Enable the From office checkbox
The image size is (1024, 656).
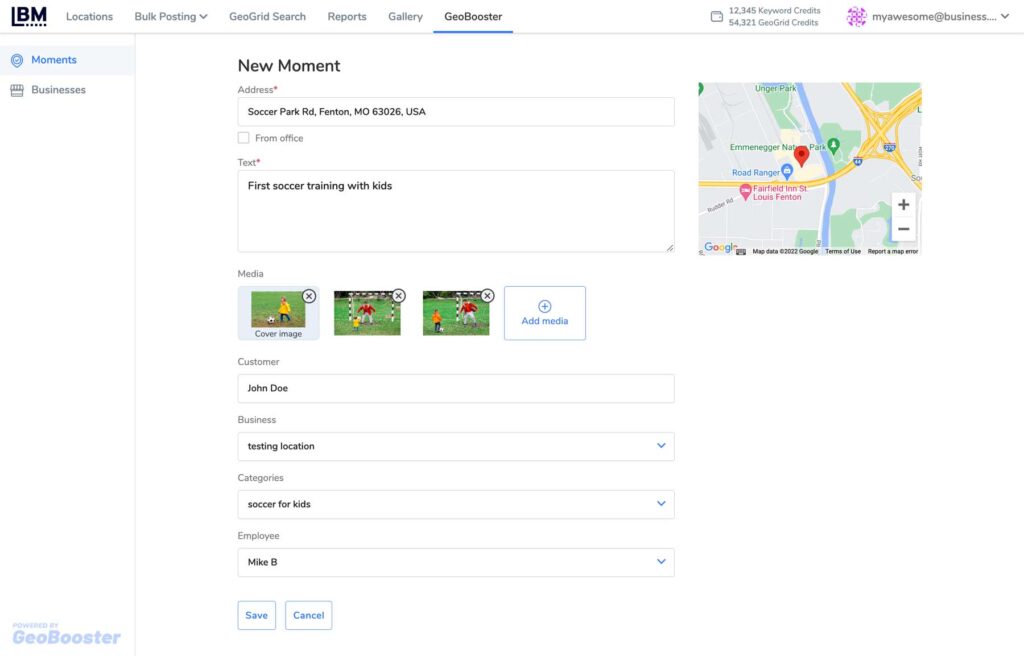point(243,137)
